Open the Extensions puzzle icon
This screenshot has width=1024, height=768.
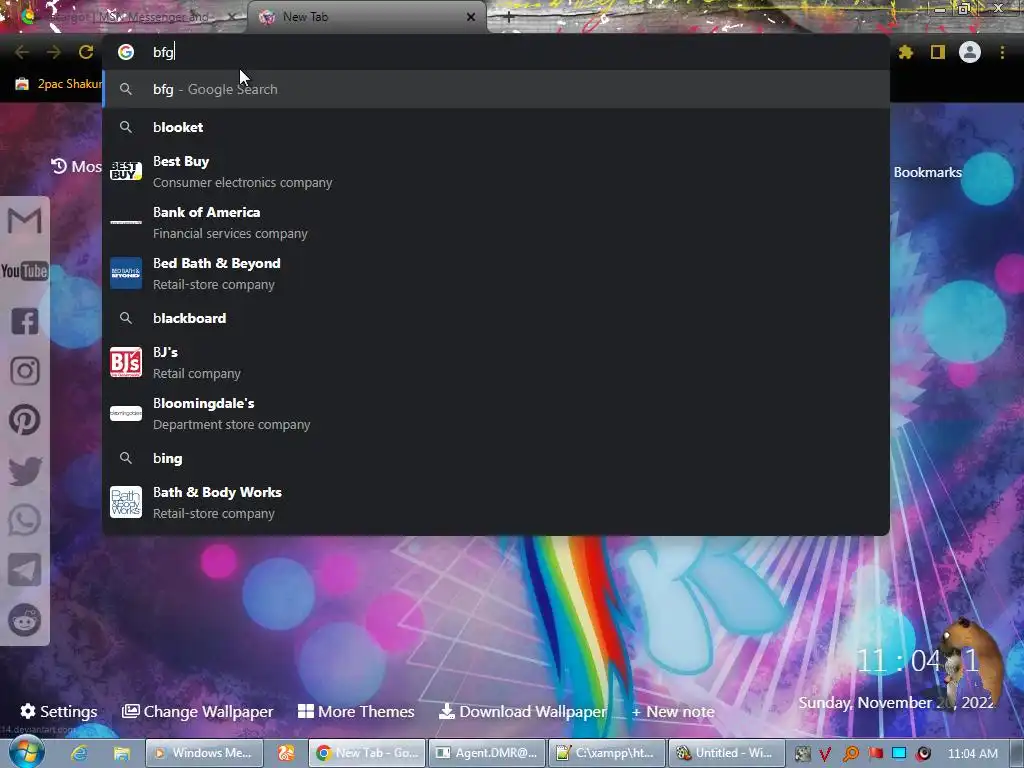905,52
